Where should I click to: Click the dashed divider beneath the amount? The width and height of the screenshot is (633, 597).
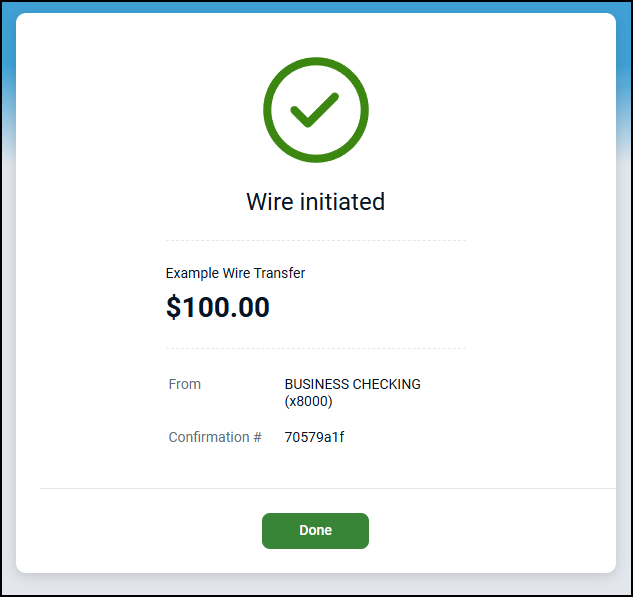point(315,349)
